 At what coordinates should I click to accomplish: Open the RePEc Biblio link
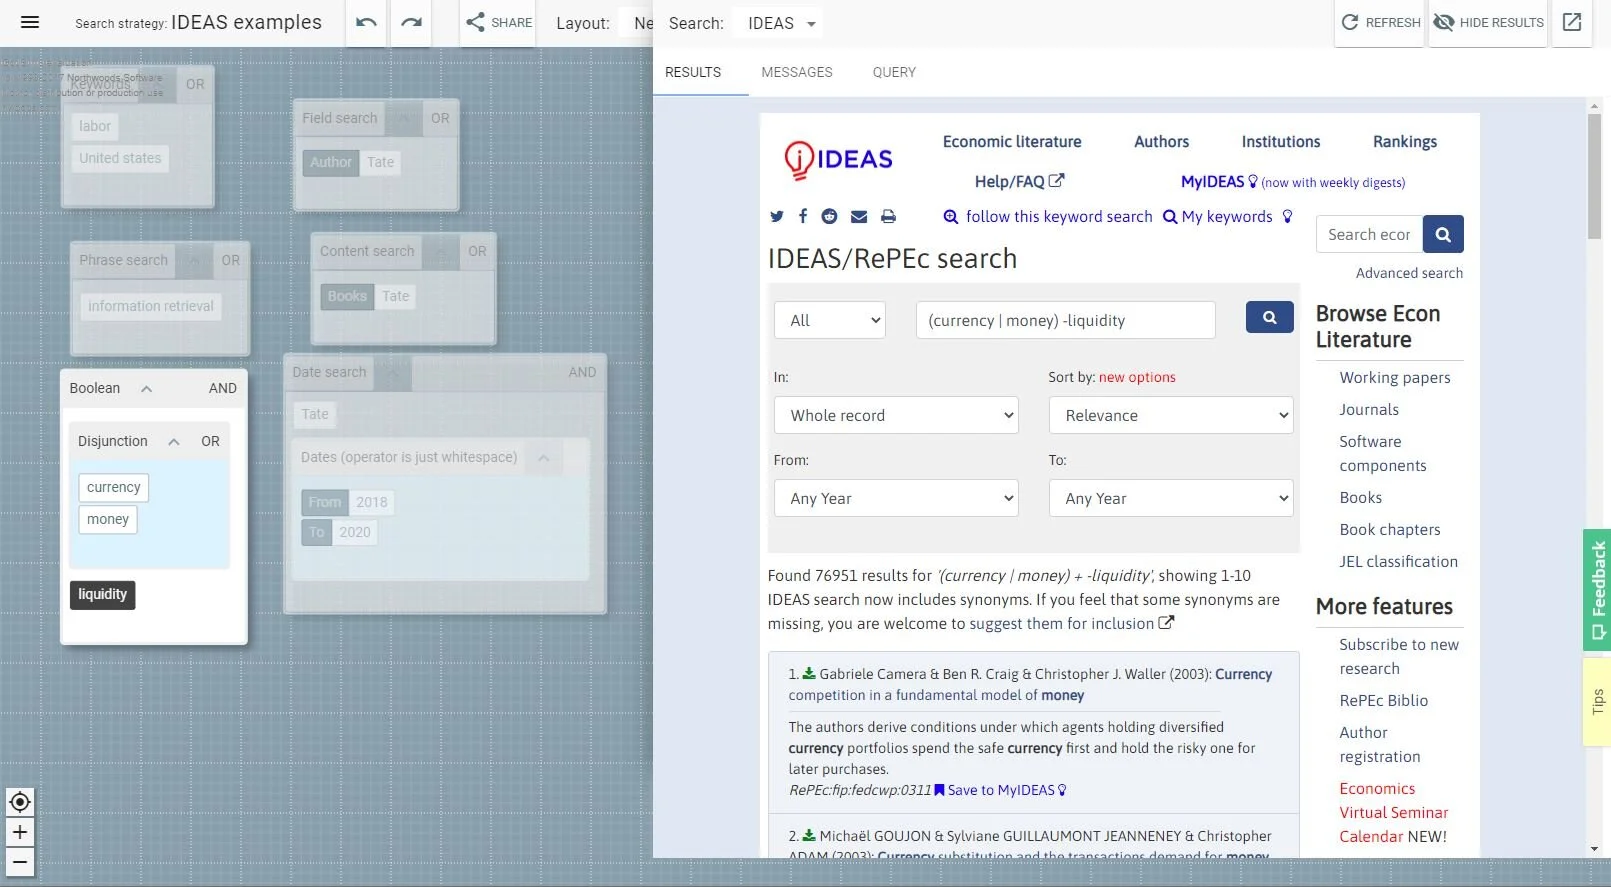pyautogui.click(x=1384, y=700)
